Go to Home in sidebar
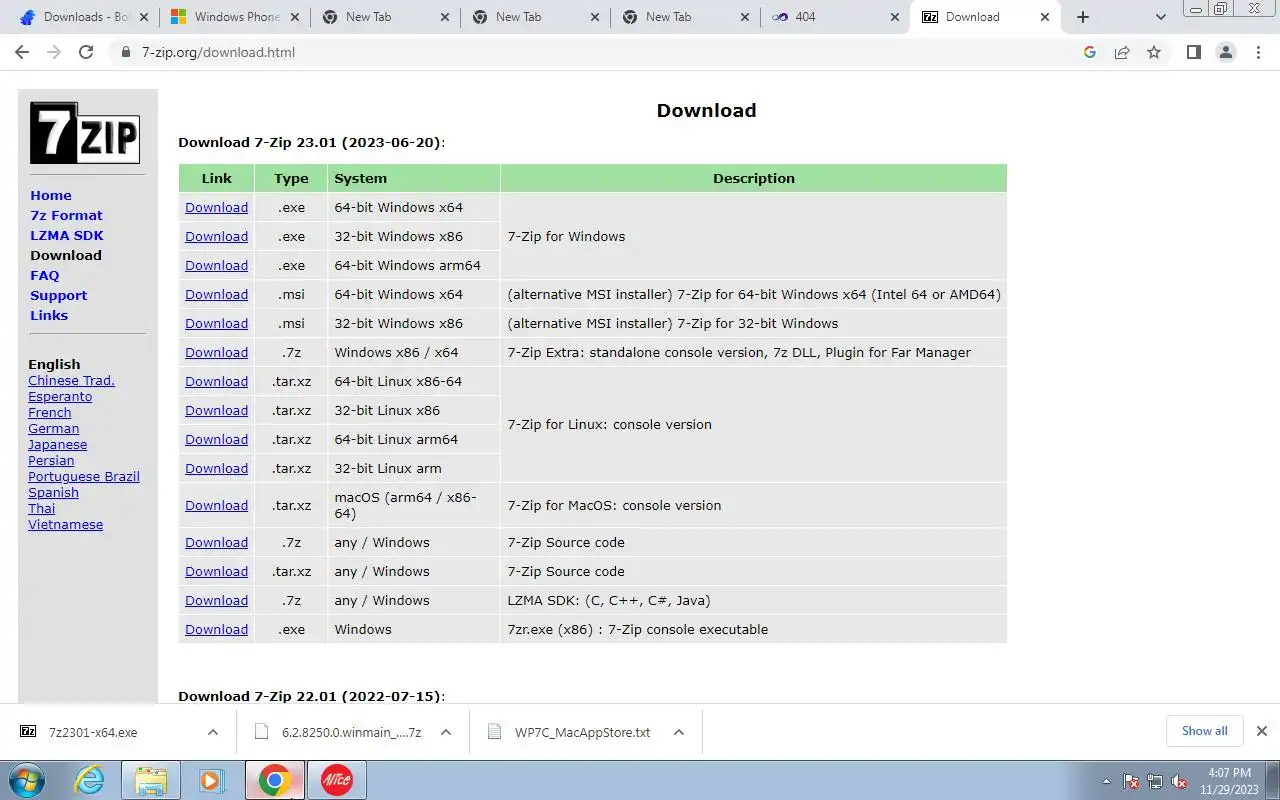Screen dimensions: 1280x800 (x=51, y=195)
